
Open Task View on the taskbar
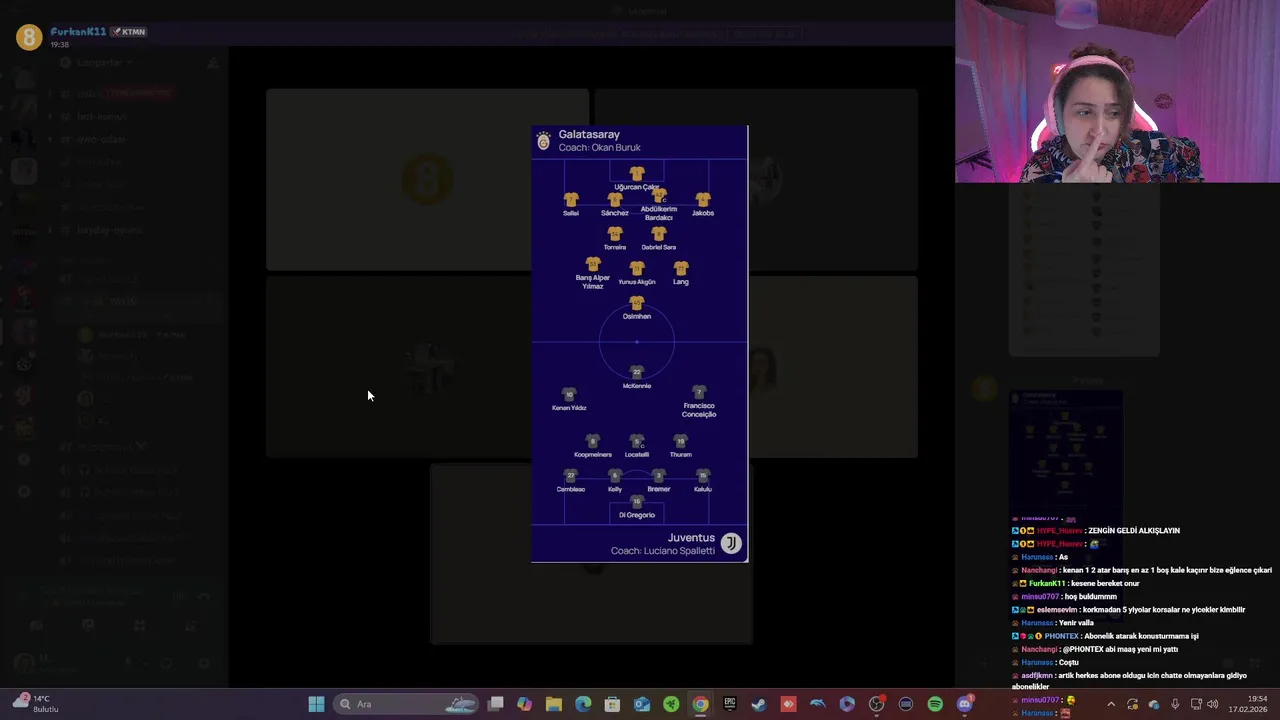(495, 704)
